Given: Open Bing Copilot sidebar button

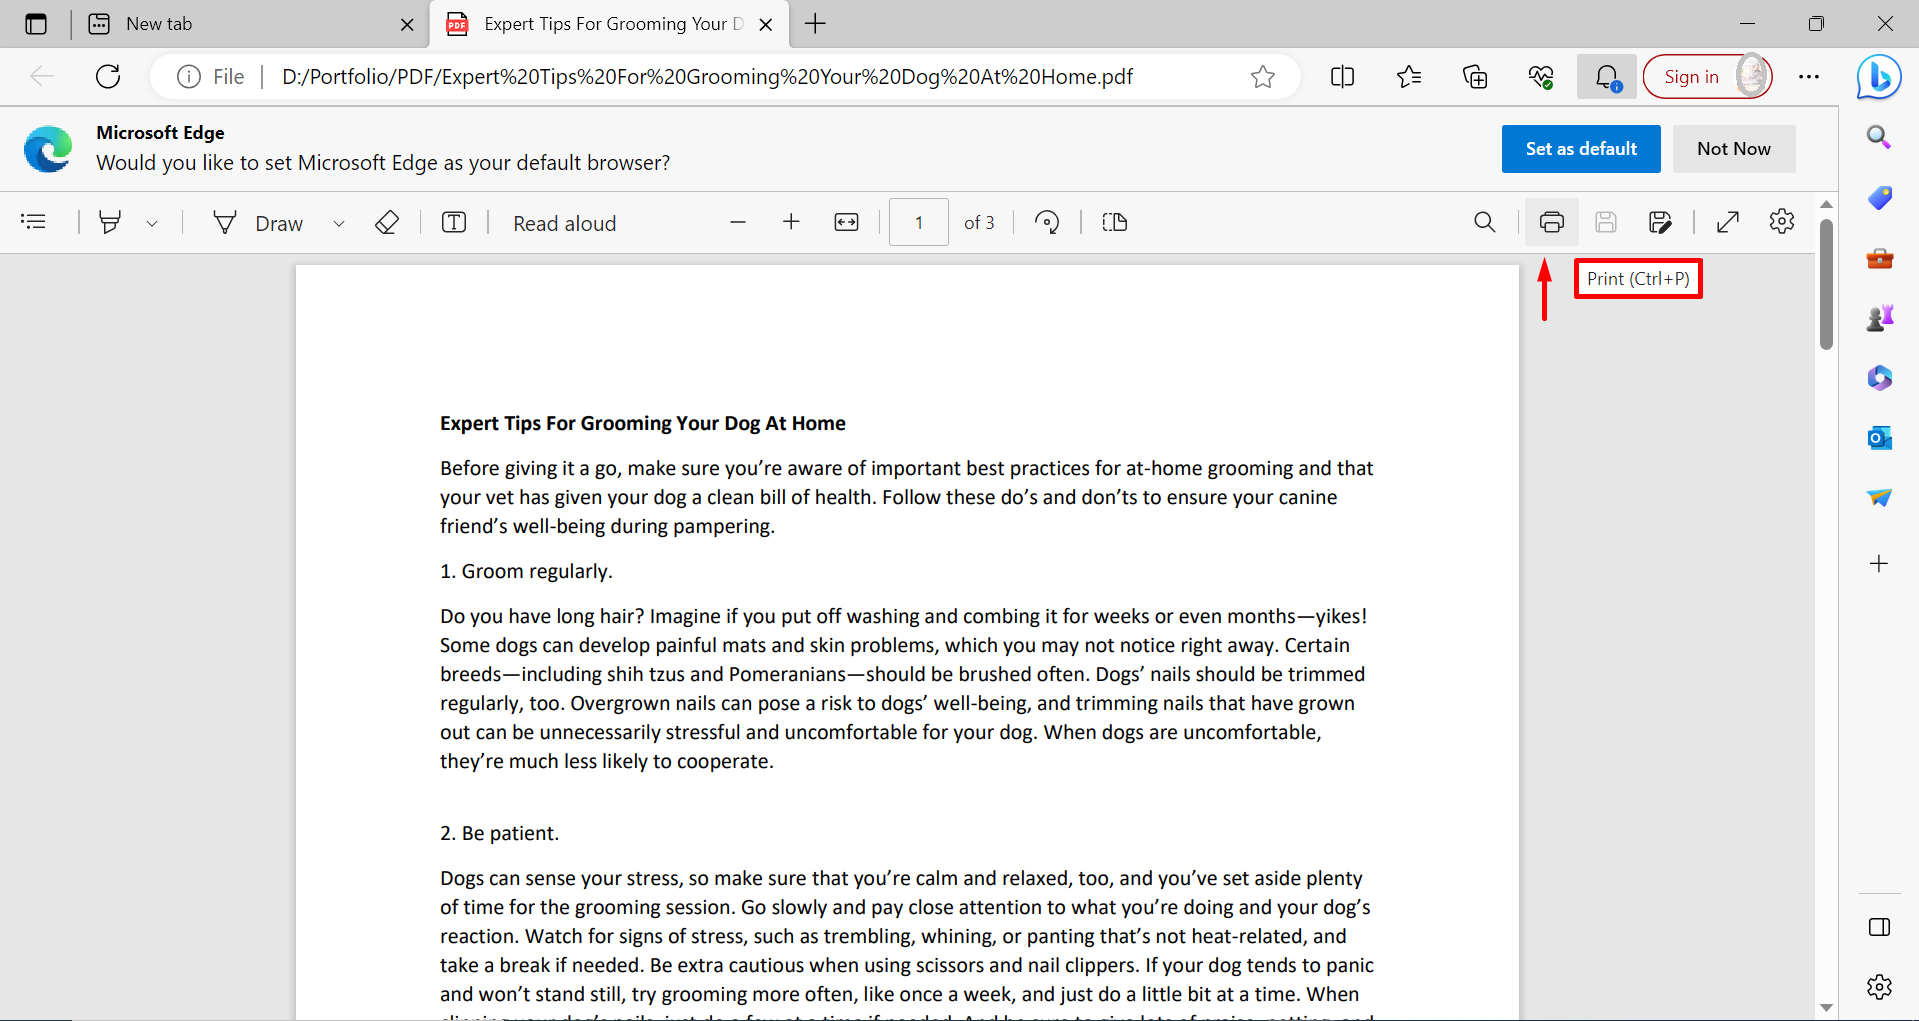Looking at the screenshot, I should pos(1879,77).
